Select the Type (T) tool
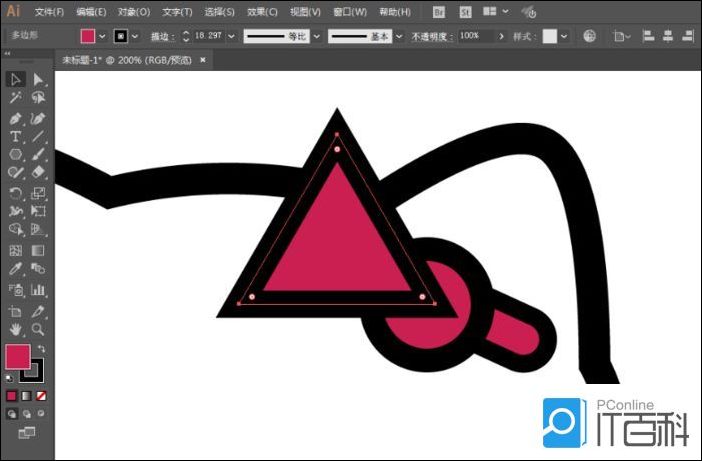Image resolution: width=702 pixels, height=461 pixels. 16,137
